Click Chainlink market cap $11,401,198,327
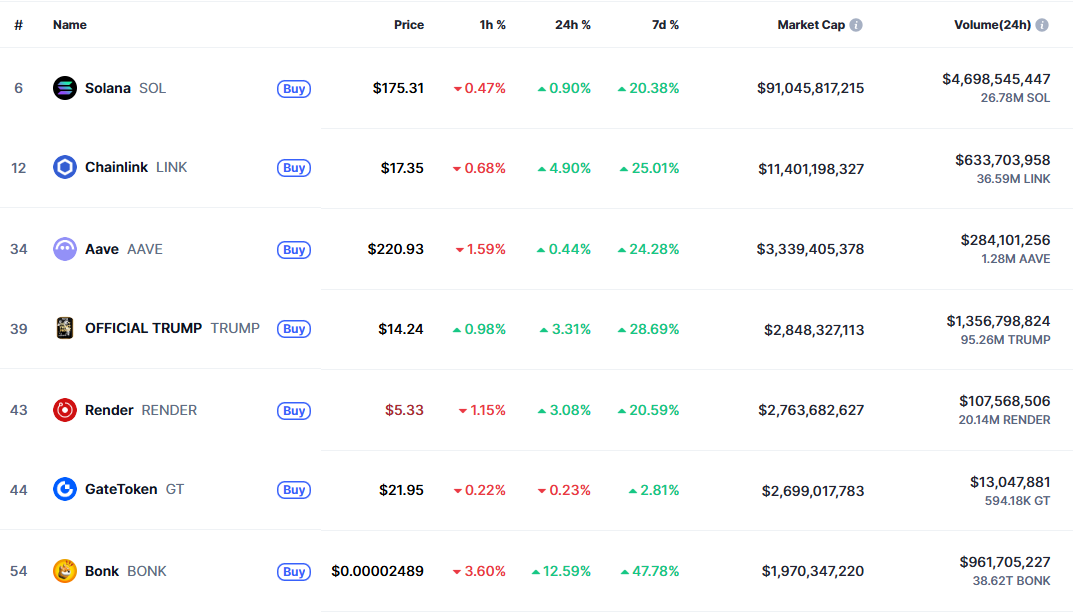The width and height of the screenshot is (1073, 616). tap(811, 168)
